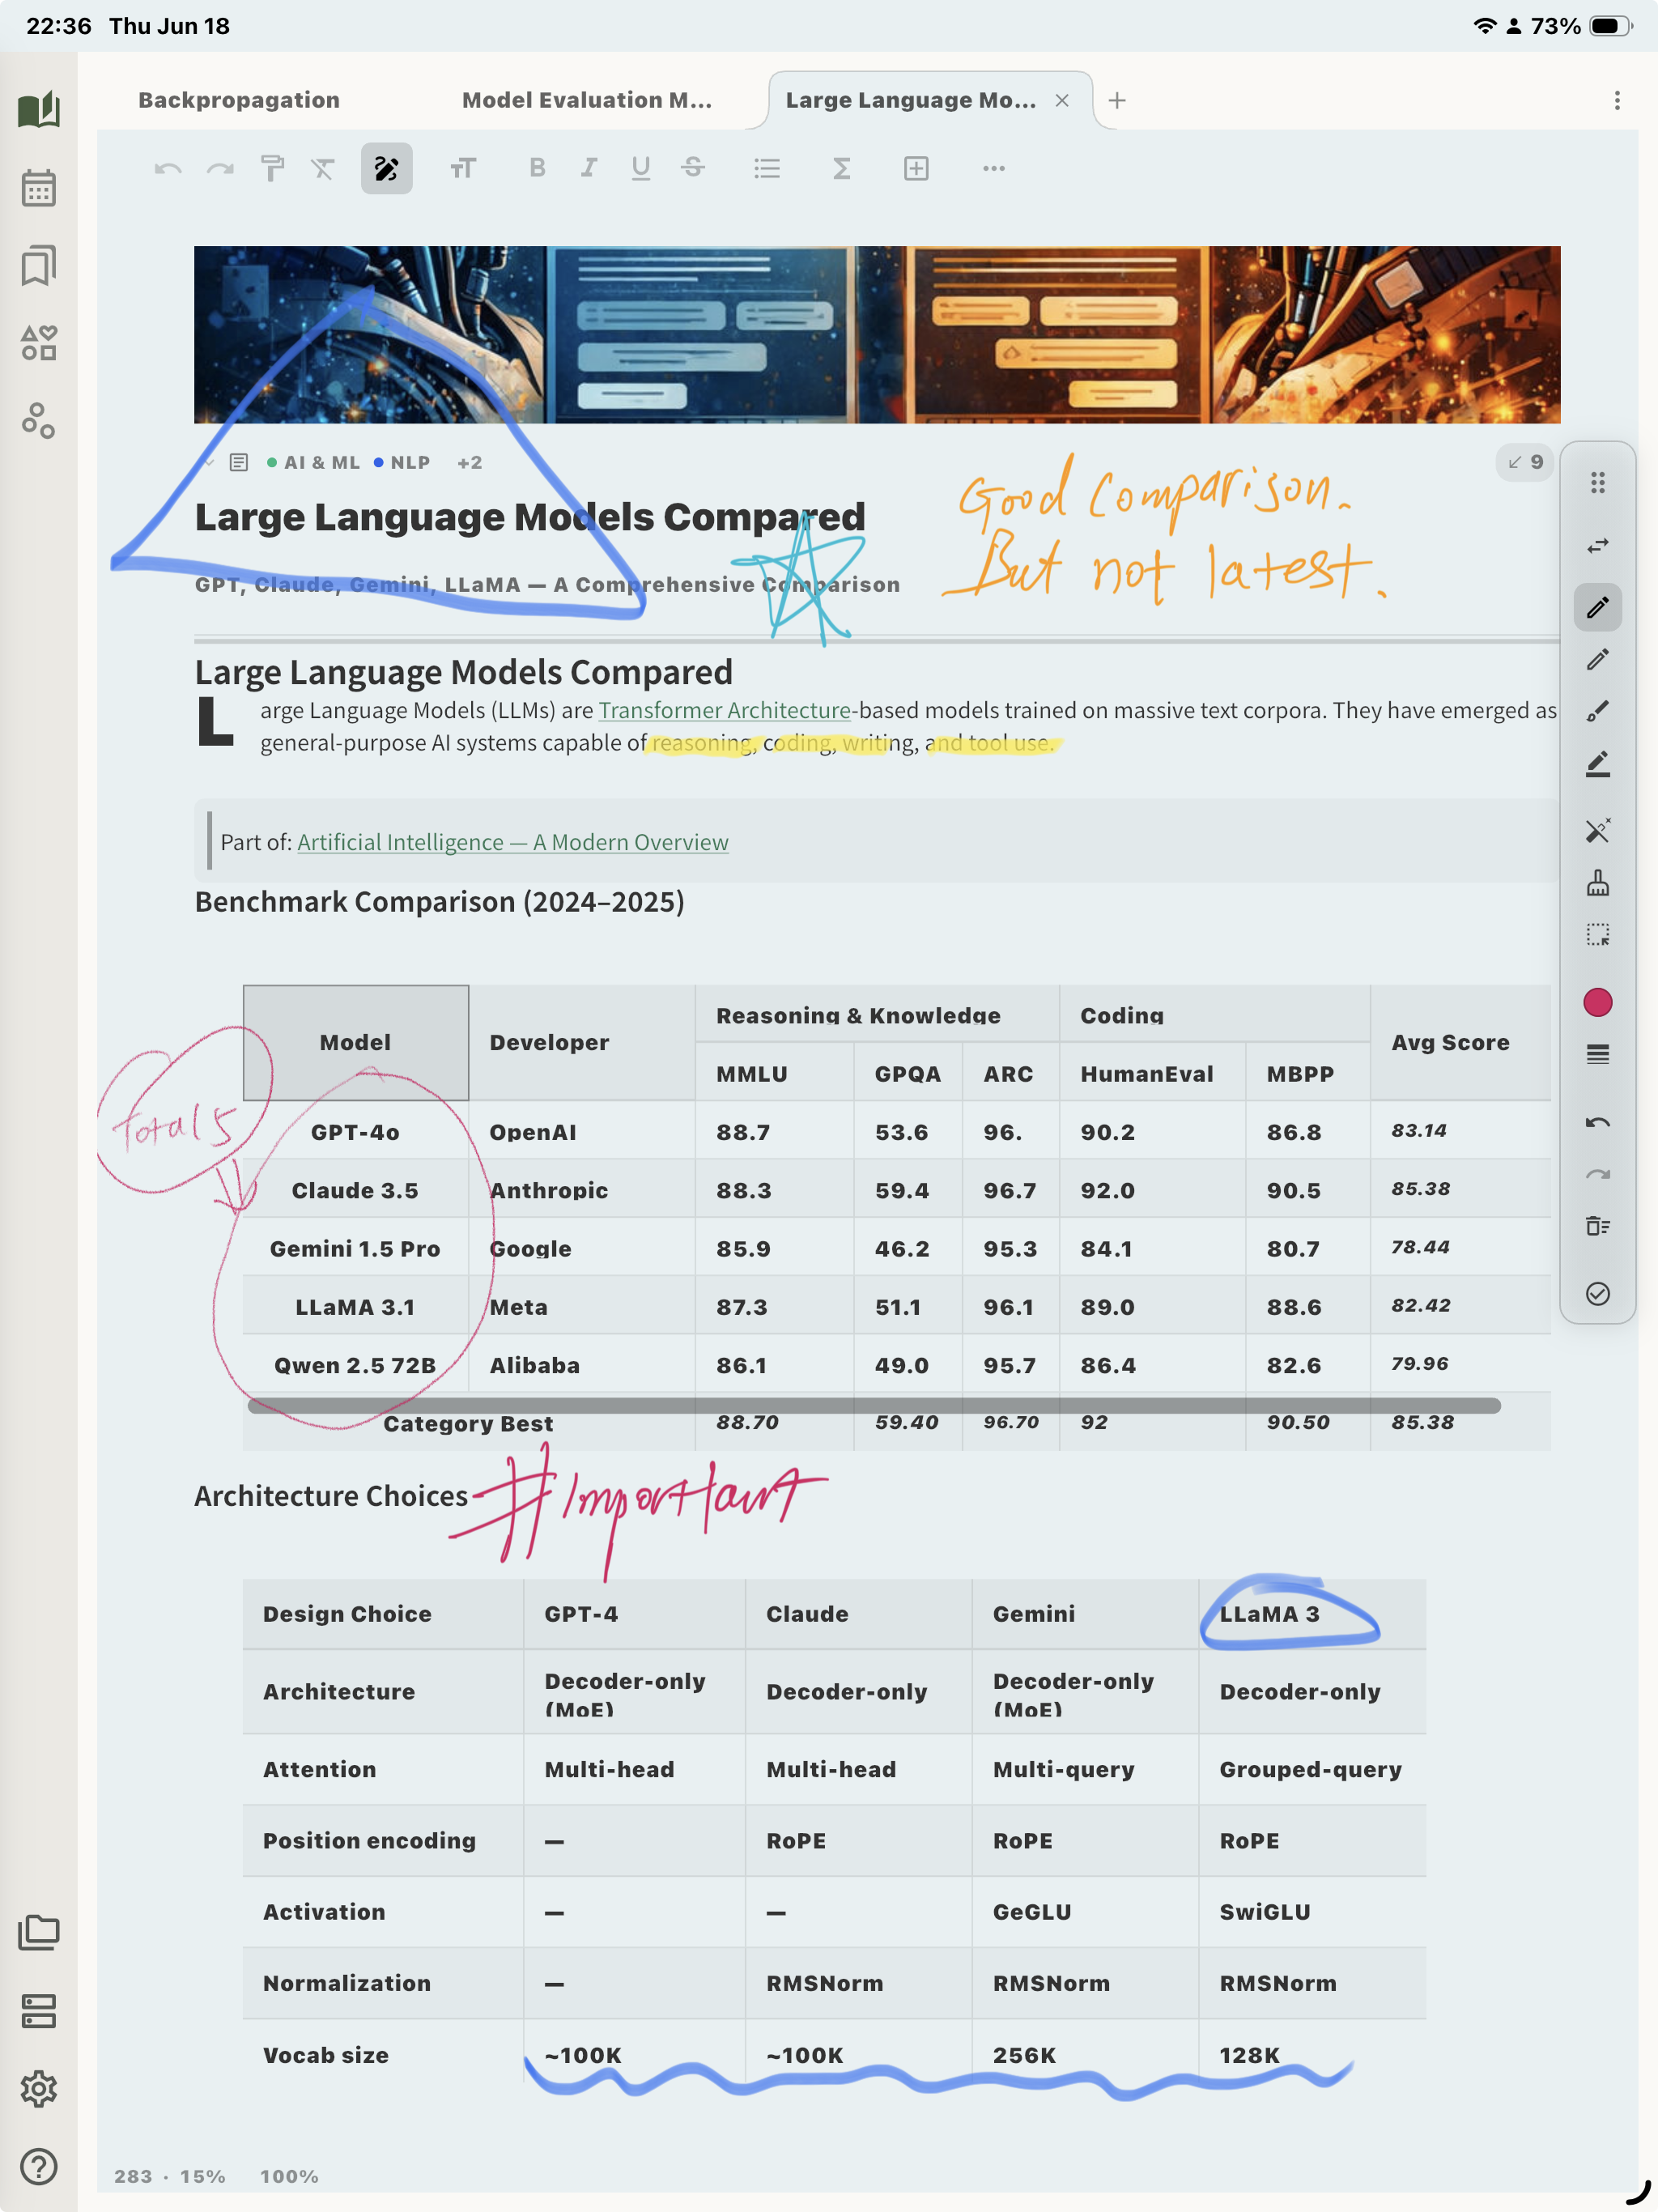The height and width of the screenshot is (2212, 1658).
Task: Open the list formatting options
Action: click(x=767, y=168)
